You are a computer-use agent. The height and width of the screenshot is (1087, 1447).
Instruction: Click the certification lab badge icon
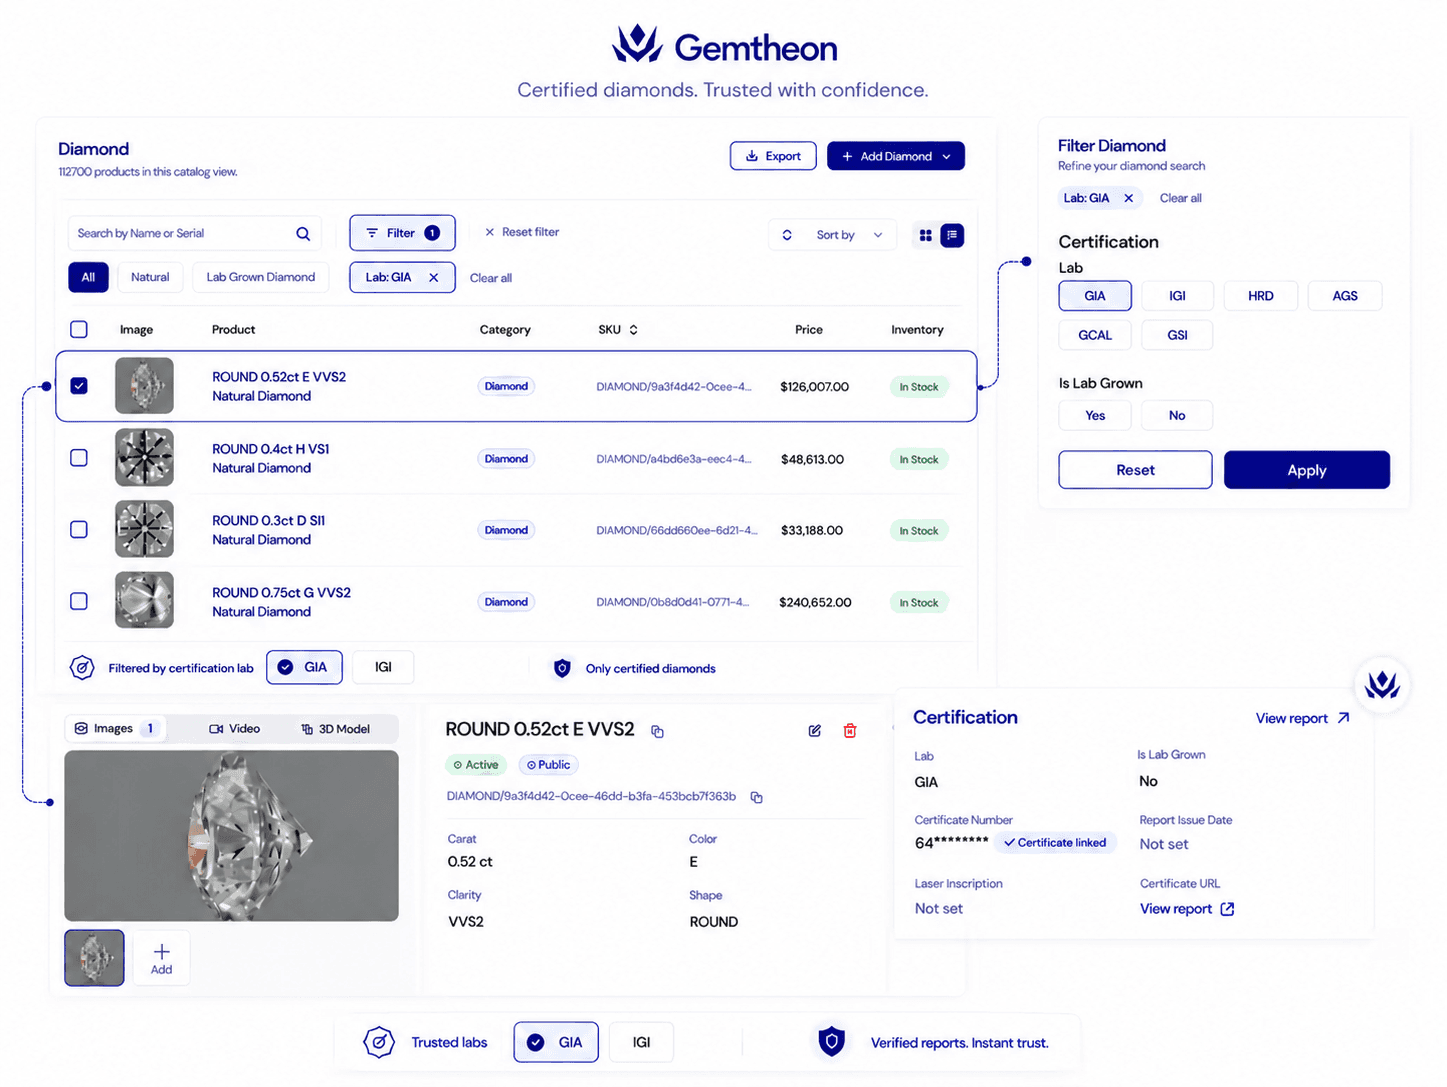82,668
